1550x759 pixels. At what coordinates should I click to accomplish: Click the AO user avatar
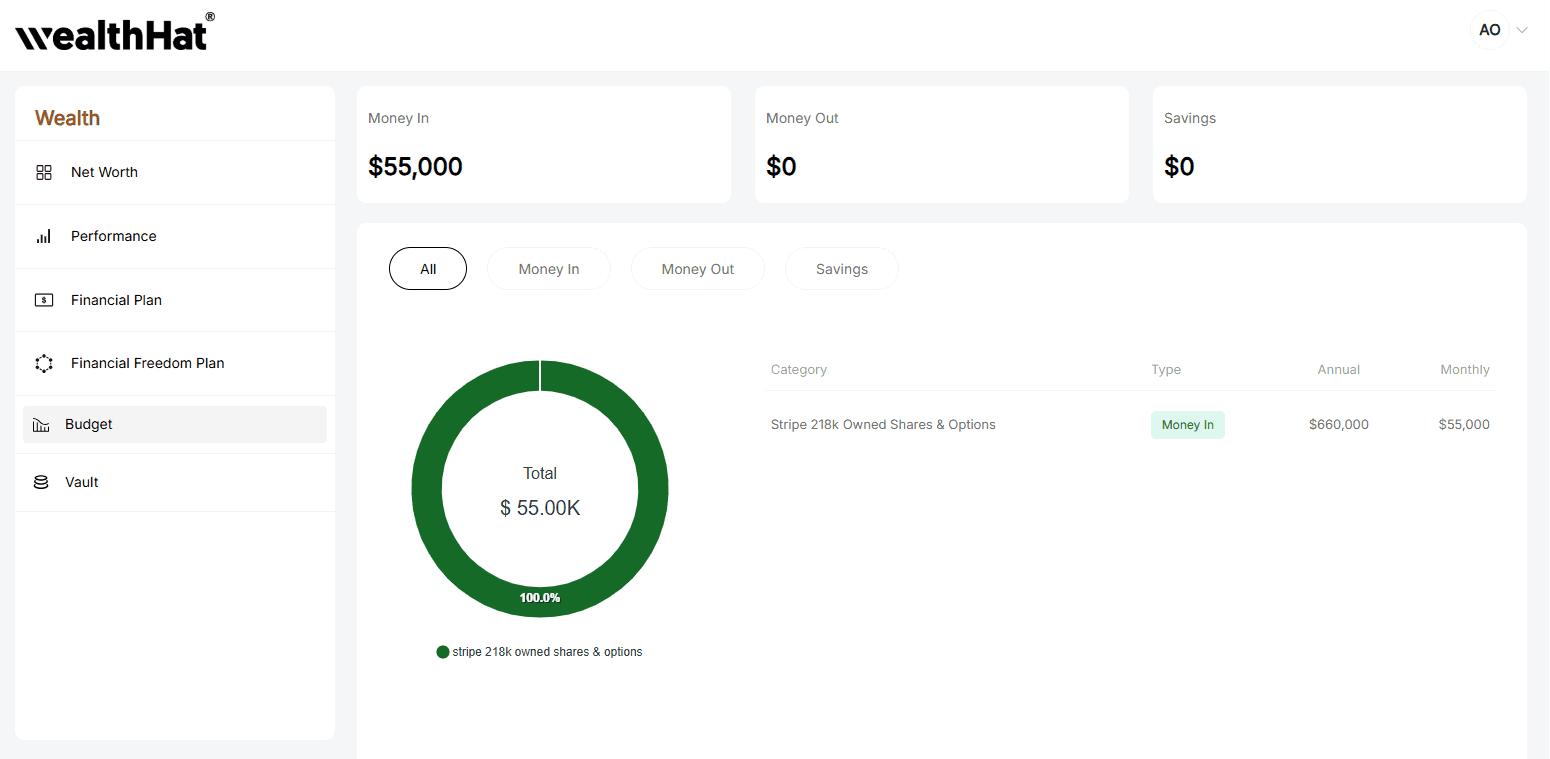pyautogui.click(x=1490, y=30)
